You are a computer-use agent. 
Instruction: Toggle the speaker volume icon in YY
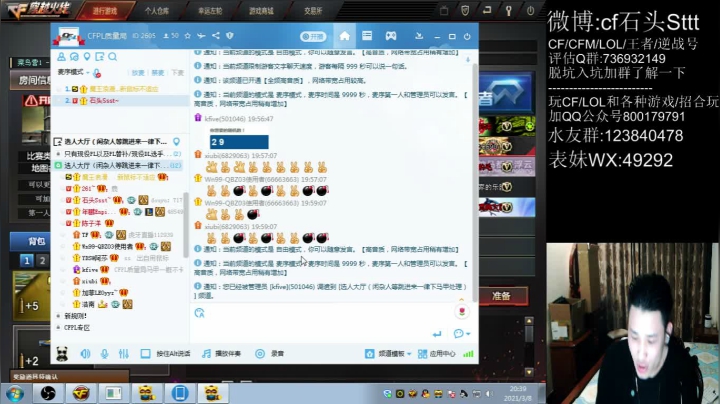coord(85,354)
